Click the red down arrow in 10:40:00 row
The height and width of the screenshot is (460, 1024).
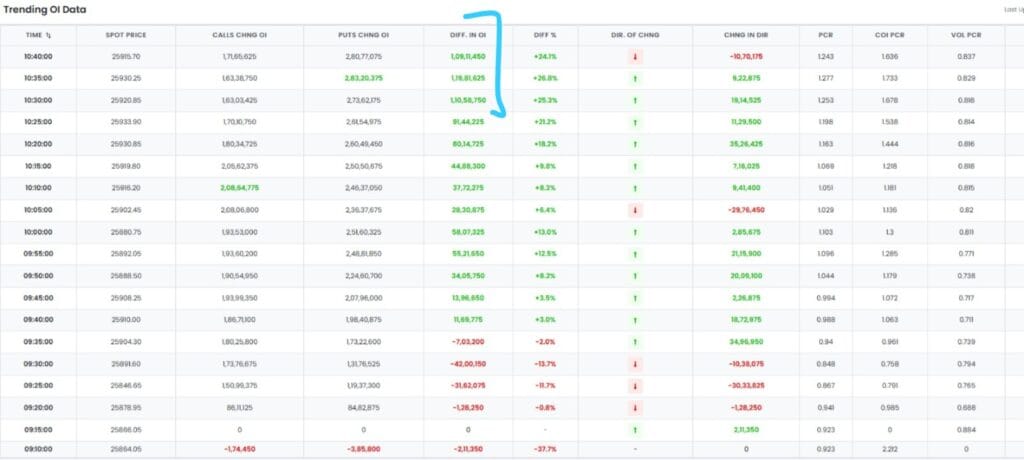[x=635, y=56]
